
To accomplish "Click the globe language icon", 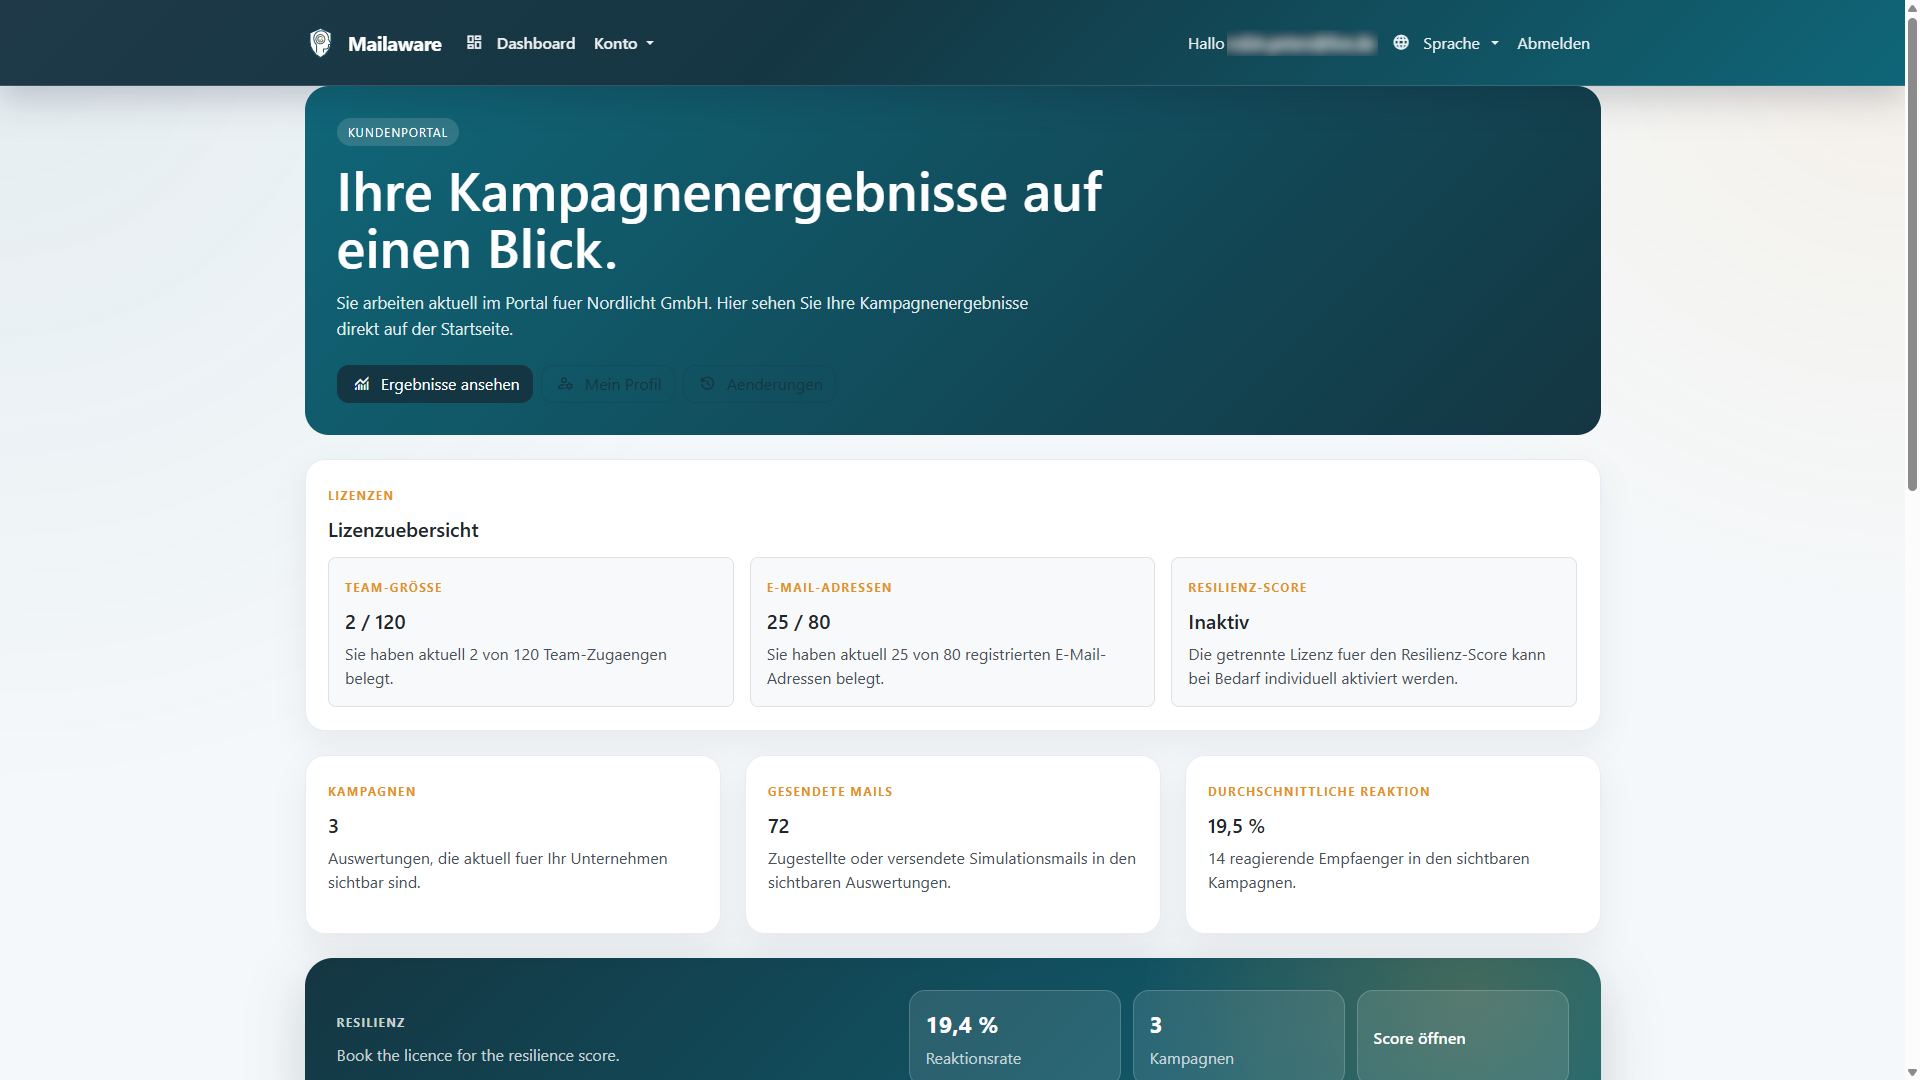I will coord(1401,43).
